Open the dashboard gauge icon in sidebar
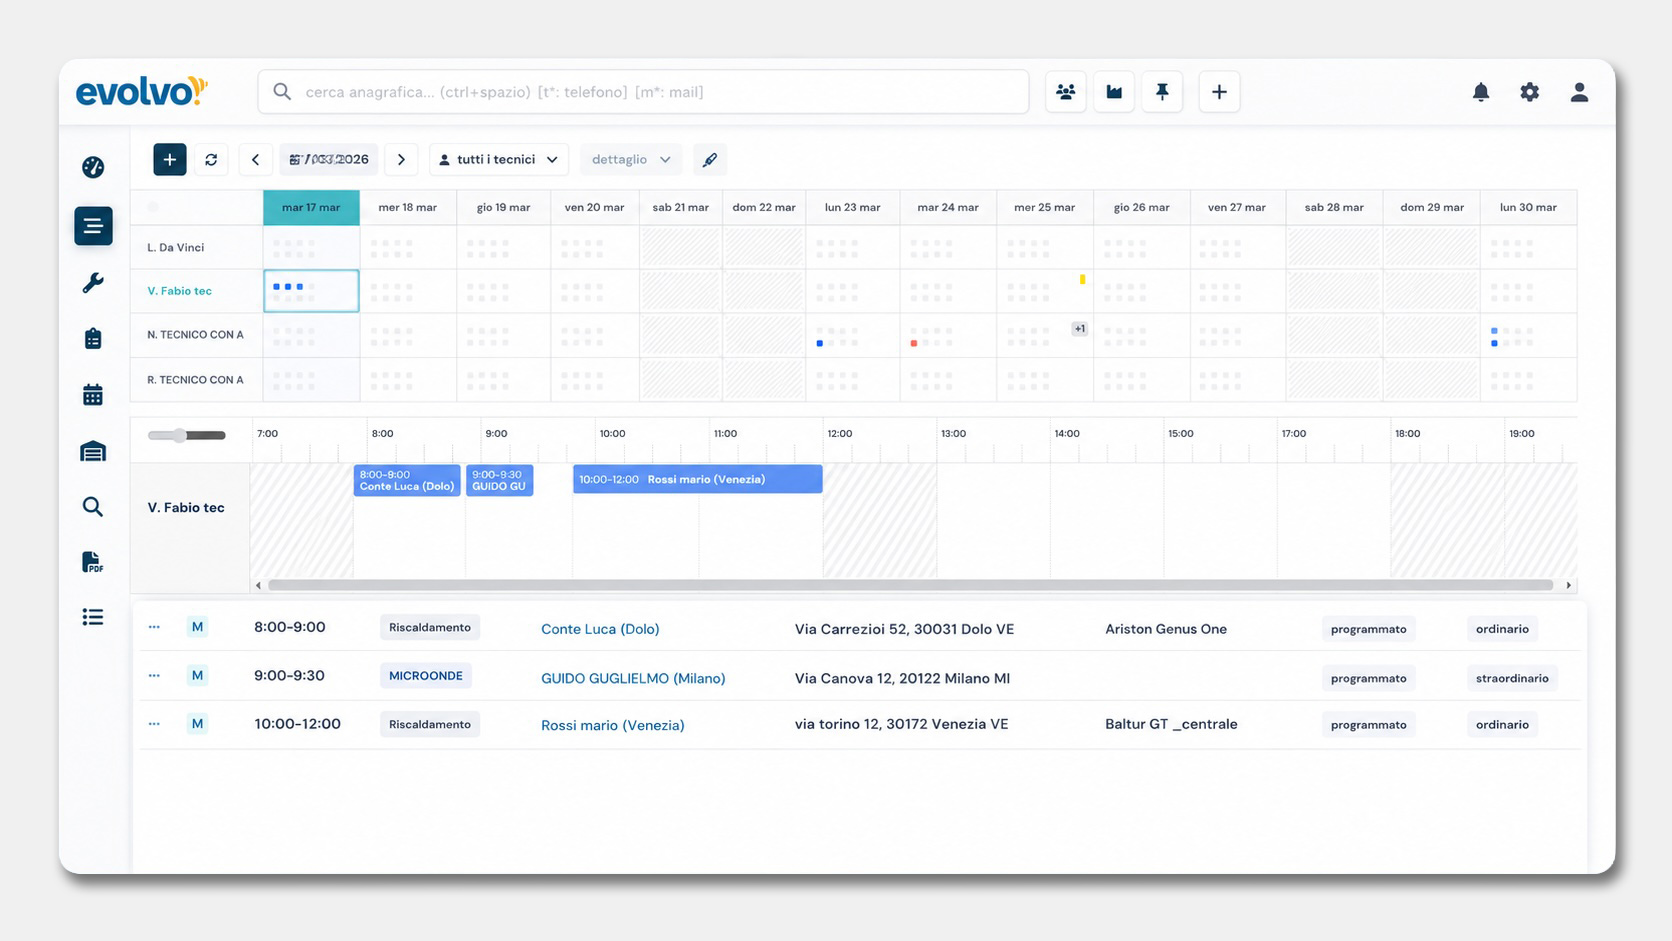This screenshot has width=1672, height=941. pyautogui.click(x=93, y=167)
